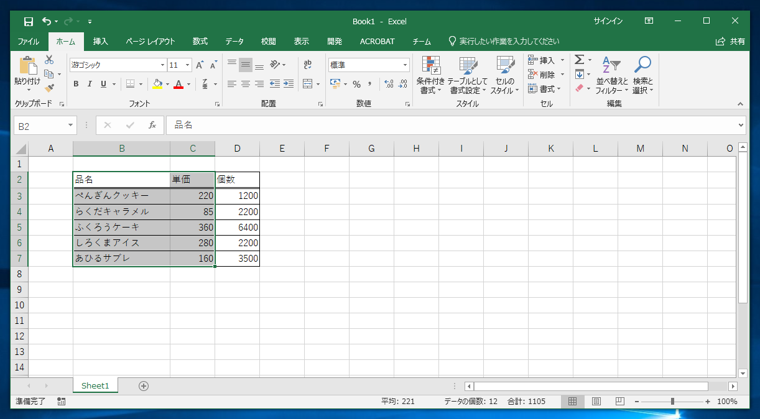Click the Clear eraser icon
Viewport: 760px width, 419px height.
pyautogui.click(x=580, y=88)
